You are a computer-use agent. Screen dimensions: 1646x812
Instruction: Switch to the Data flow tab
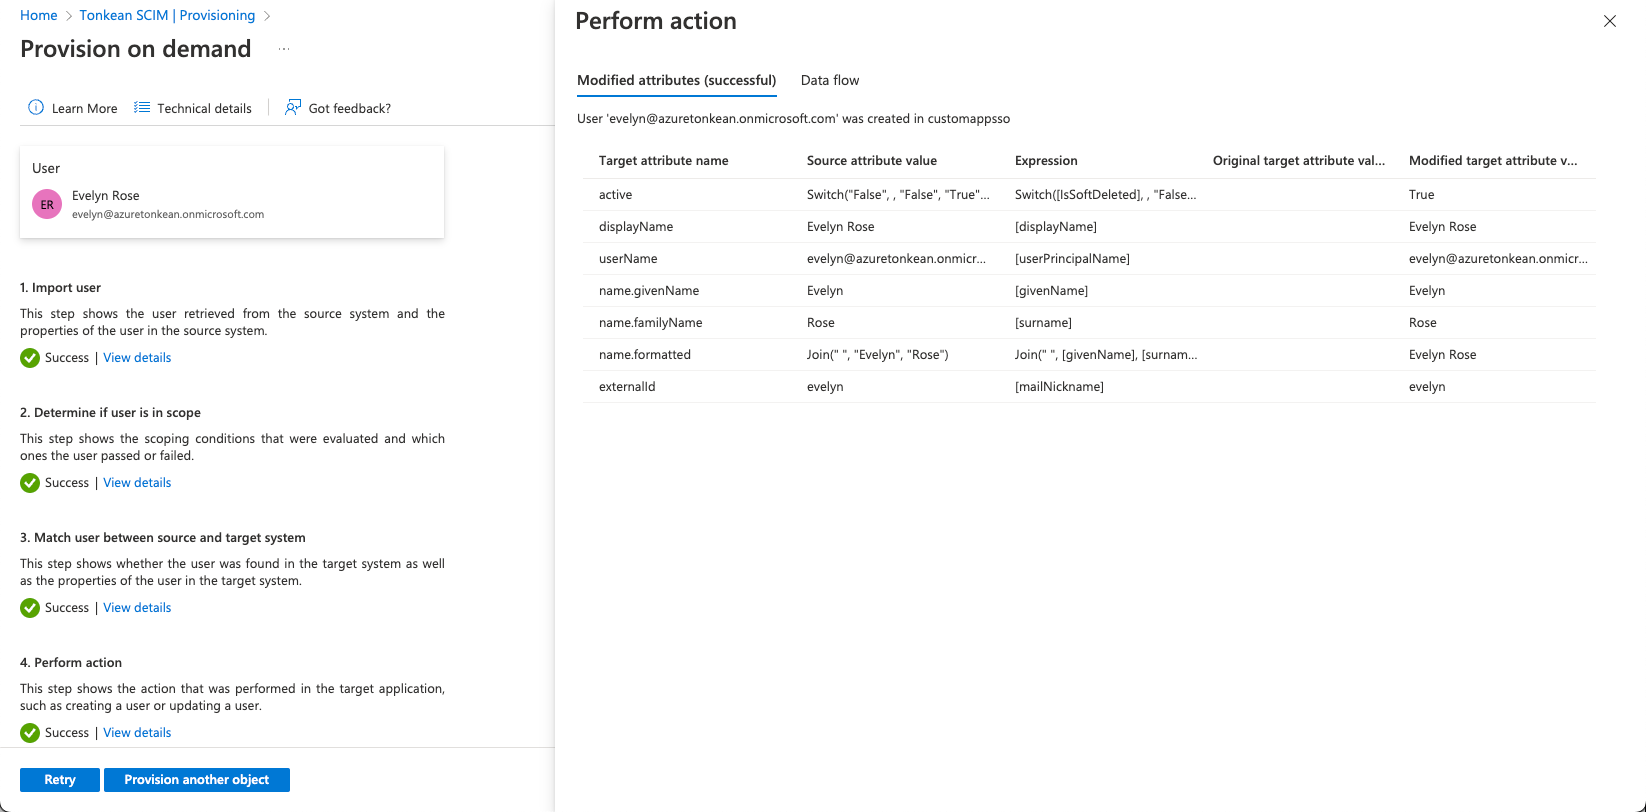click(x=829, y=80)
